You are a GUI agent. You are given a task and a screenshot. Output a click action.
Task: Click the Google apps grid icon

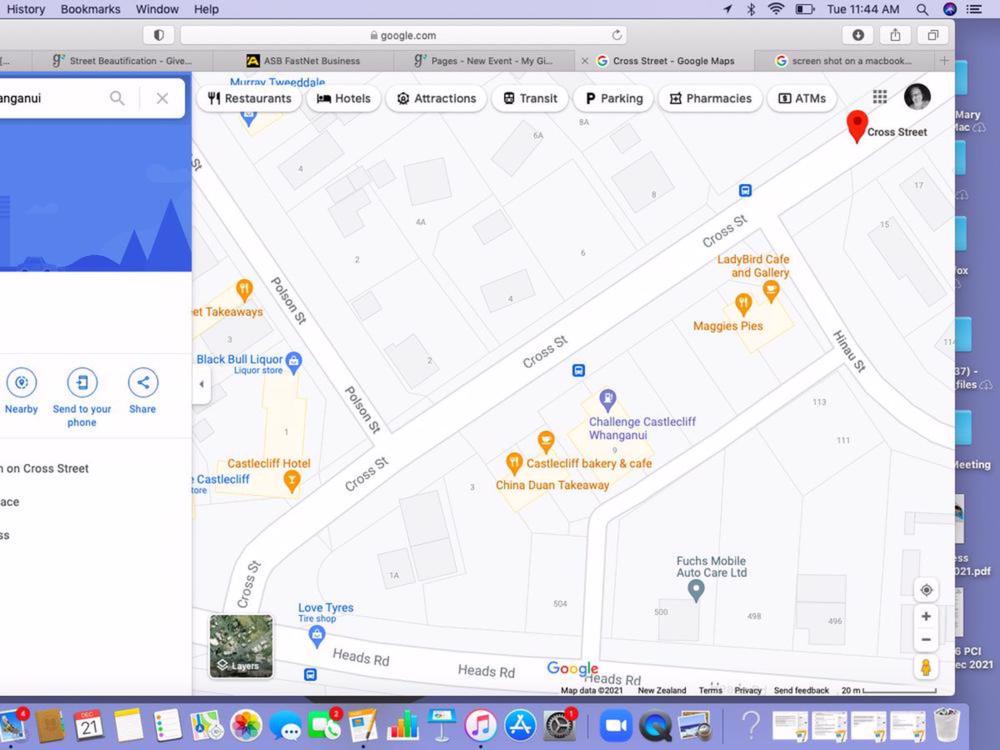pos(880,97)
